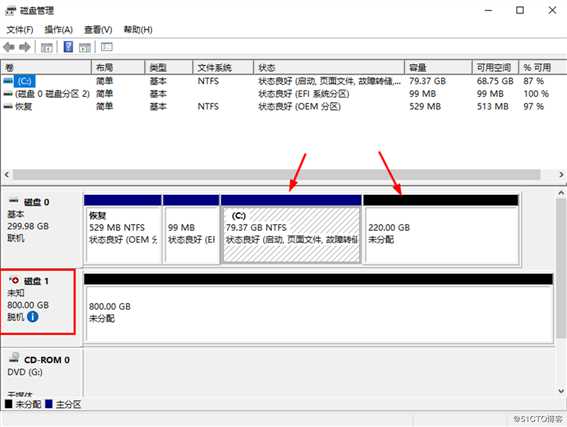Select the 恢复 volume row in list

pos(284,106)
